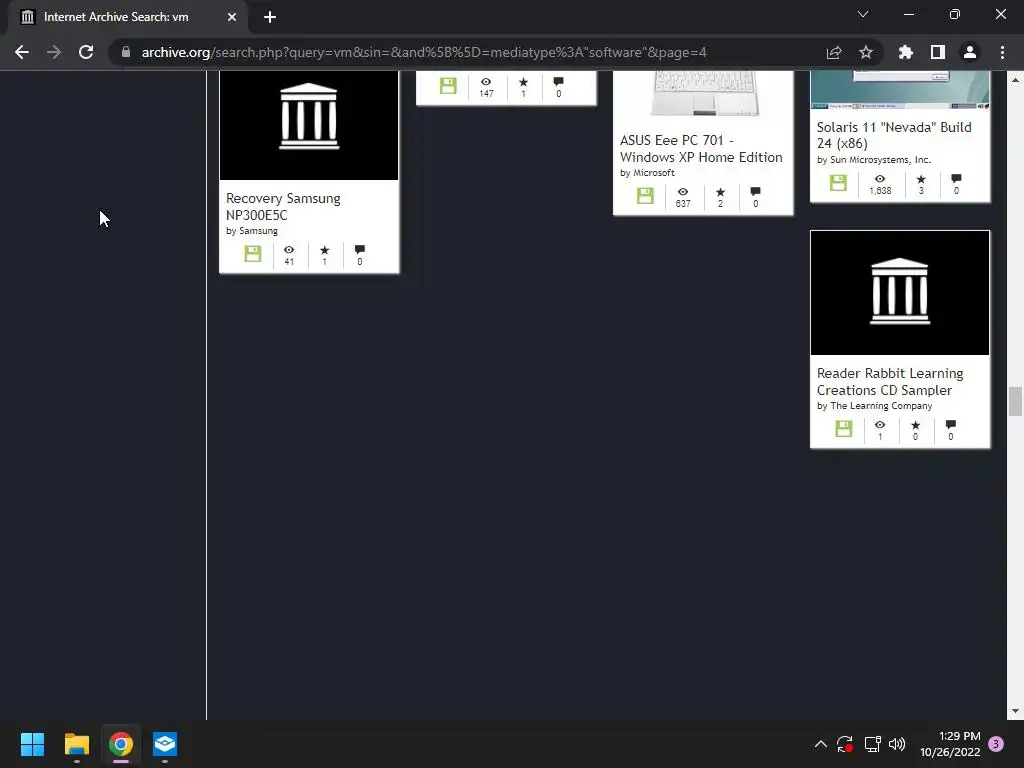Image resolution: width=1024 pixels, height=768 pixels.
Task: Click software disk icon on ASUS card
Action: [645, 195]
